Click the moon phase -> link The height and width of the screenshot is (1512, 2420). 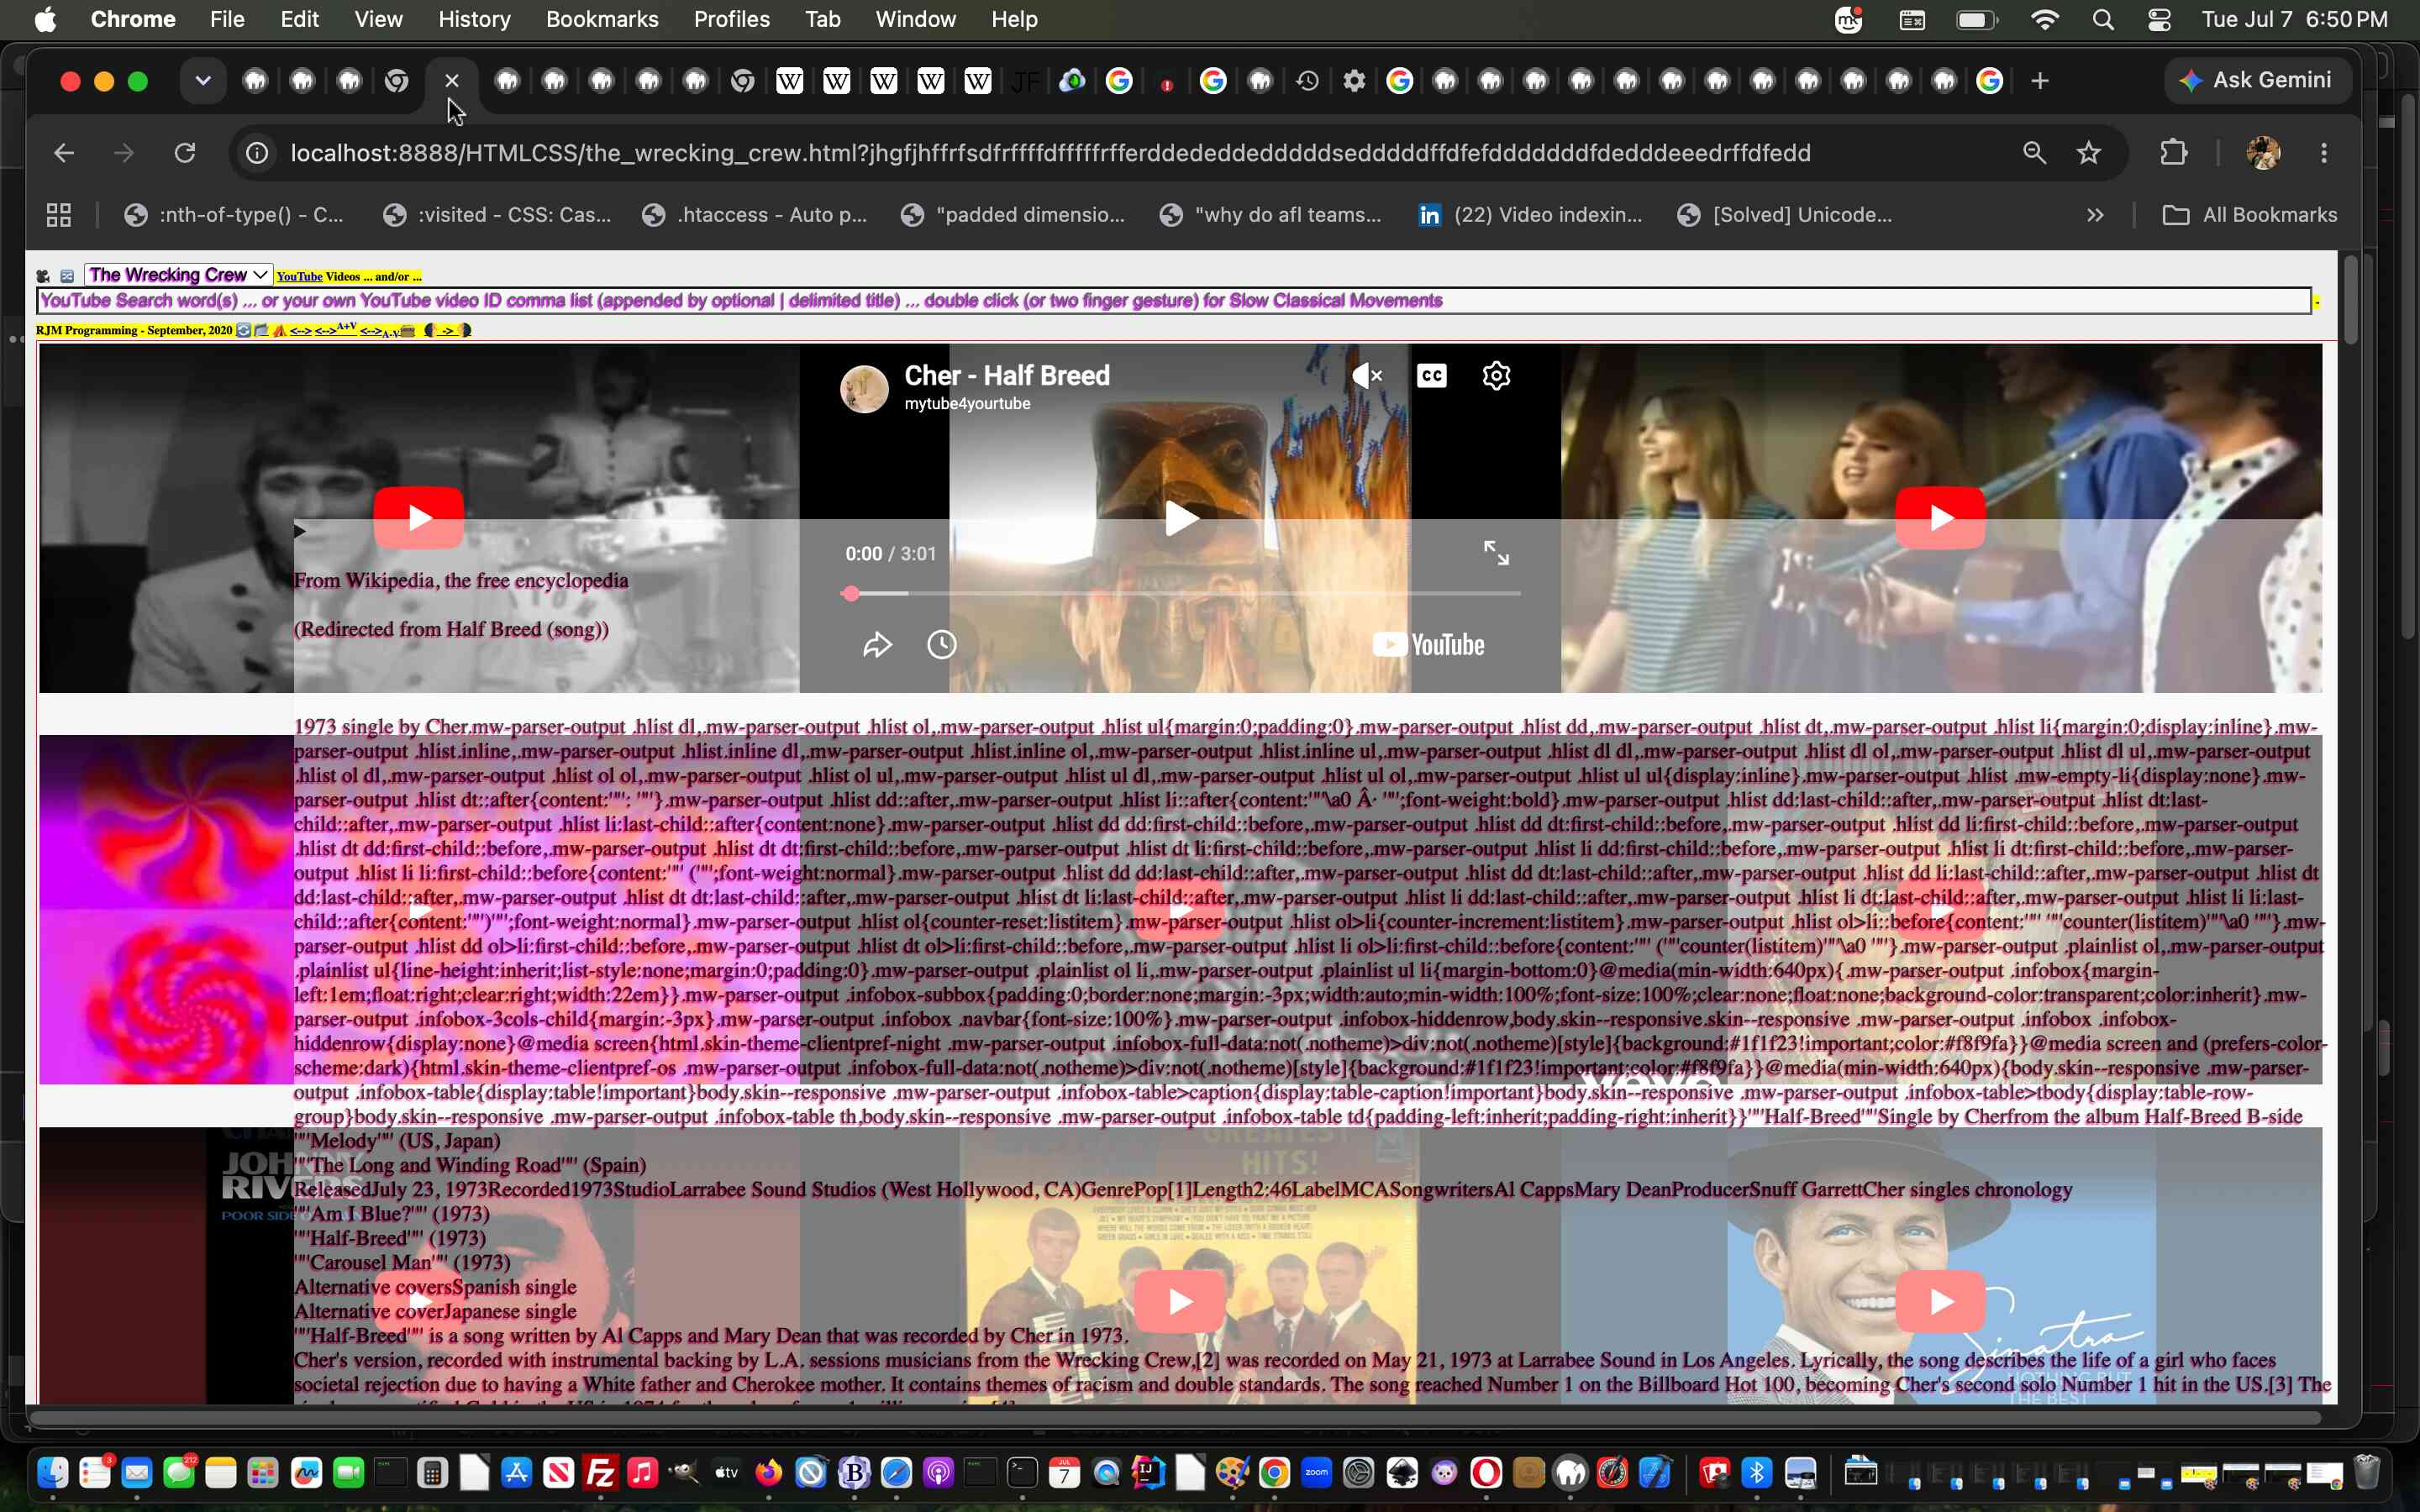tap(448, 330)
